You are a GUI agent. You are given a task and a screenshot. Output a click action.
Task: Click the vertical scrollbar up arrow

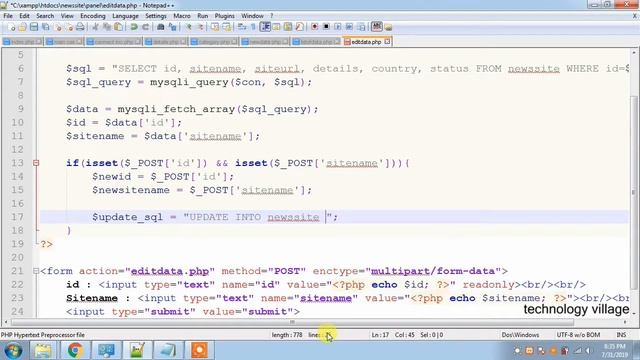(x=634, y=53)
